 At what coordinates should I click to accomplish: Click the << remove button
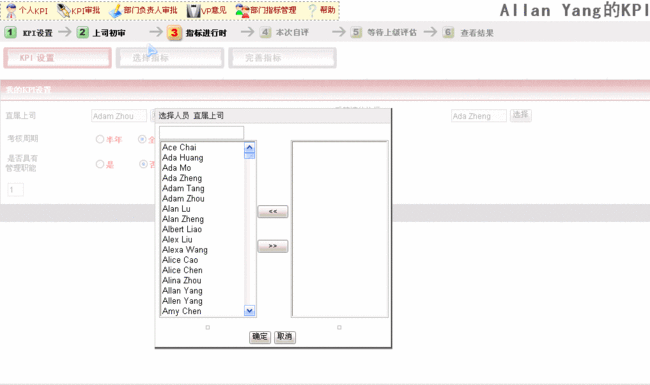[273, 211]
